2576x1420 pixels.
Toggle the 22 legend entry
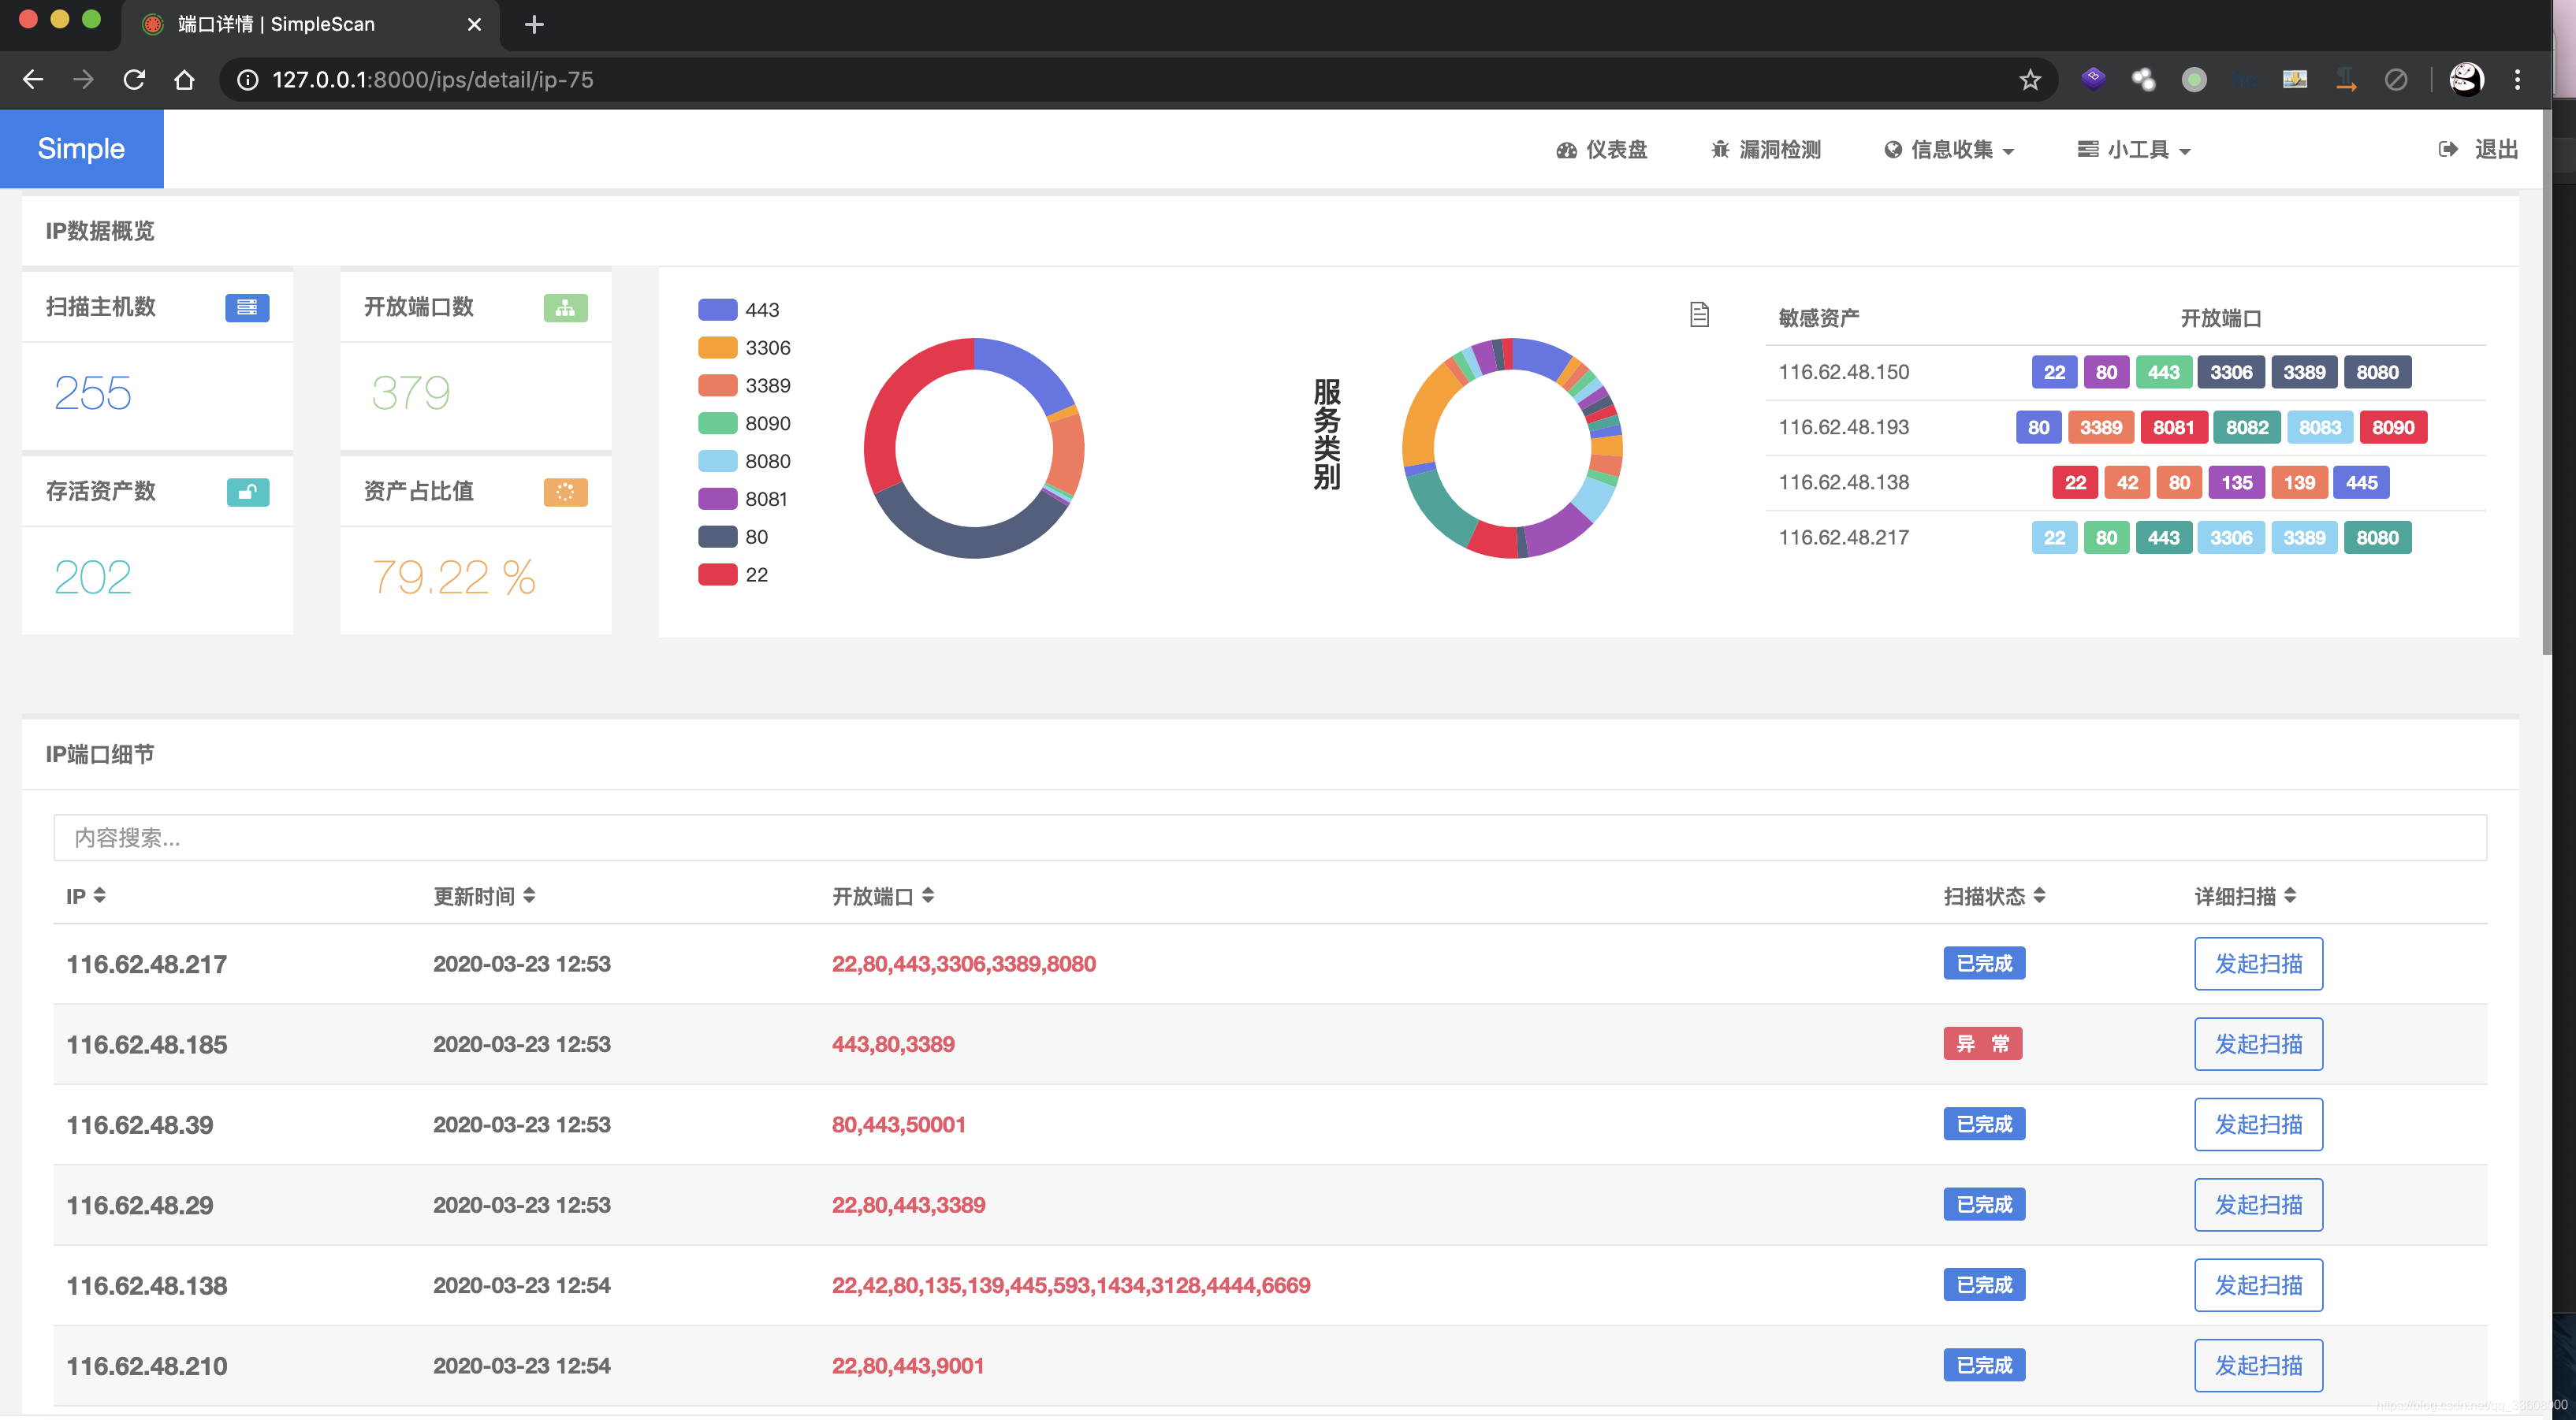(733, 575)
